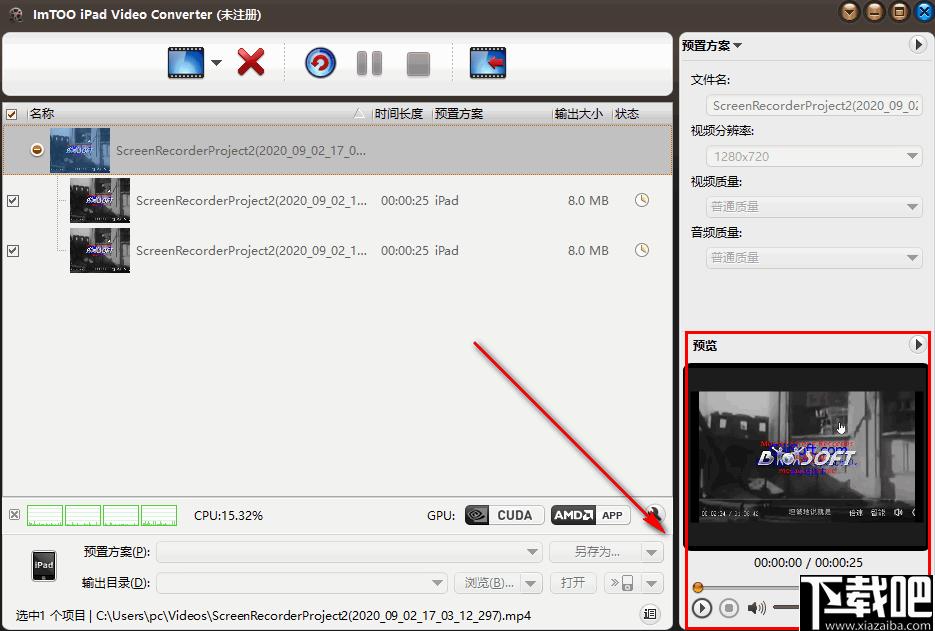Maximize the ImTOO window
The image size is (935, 631).
click(x=899, y=12)
